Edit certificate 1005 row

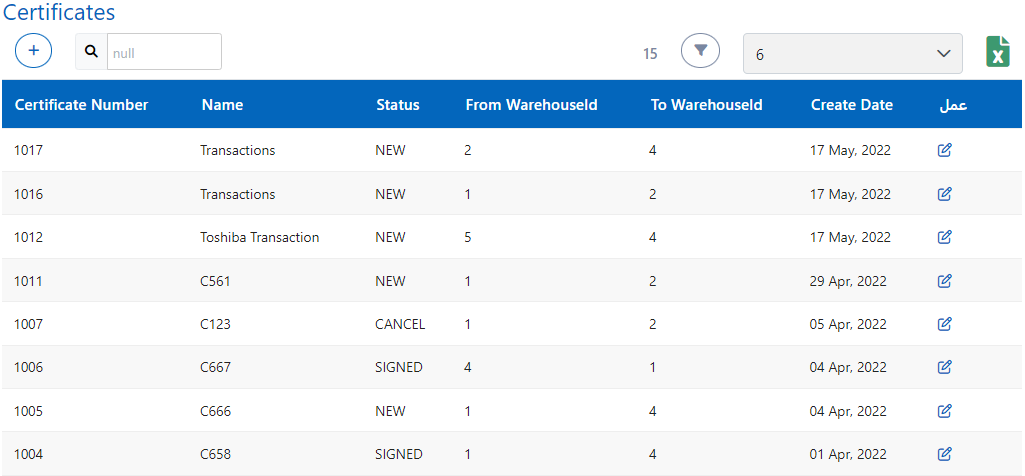coord(944,411)
